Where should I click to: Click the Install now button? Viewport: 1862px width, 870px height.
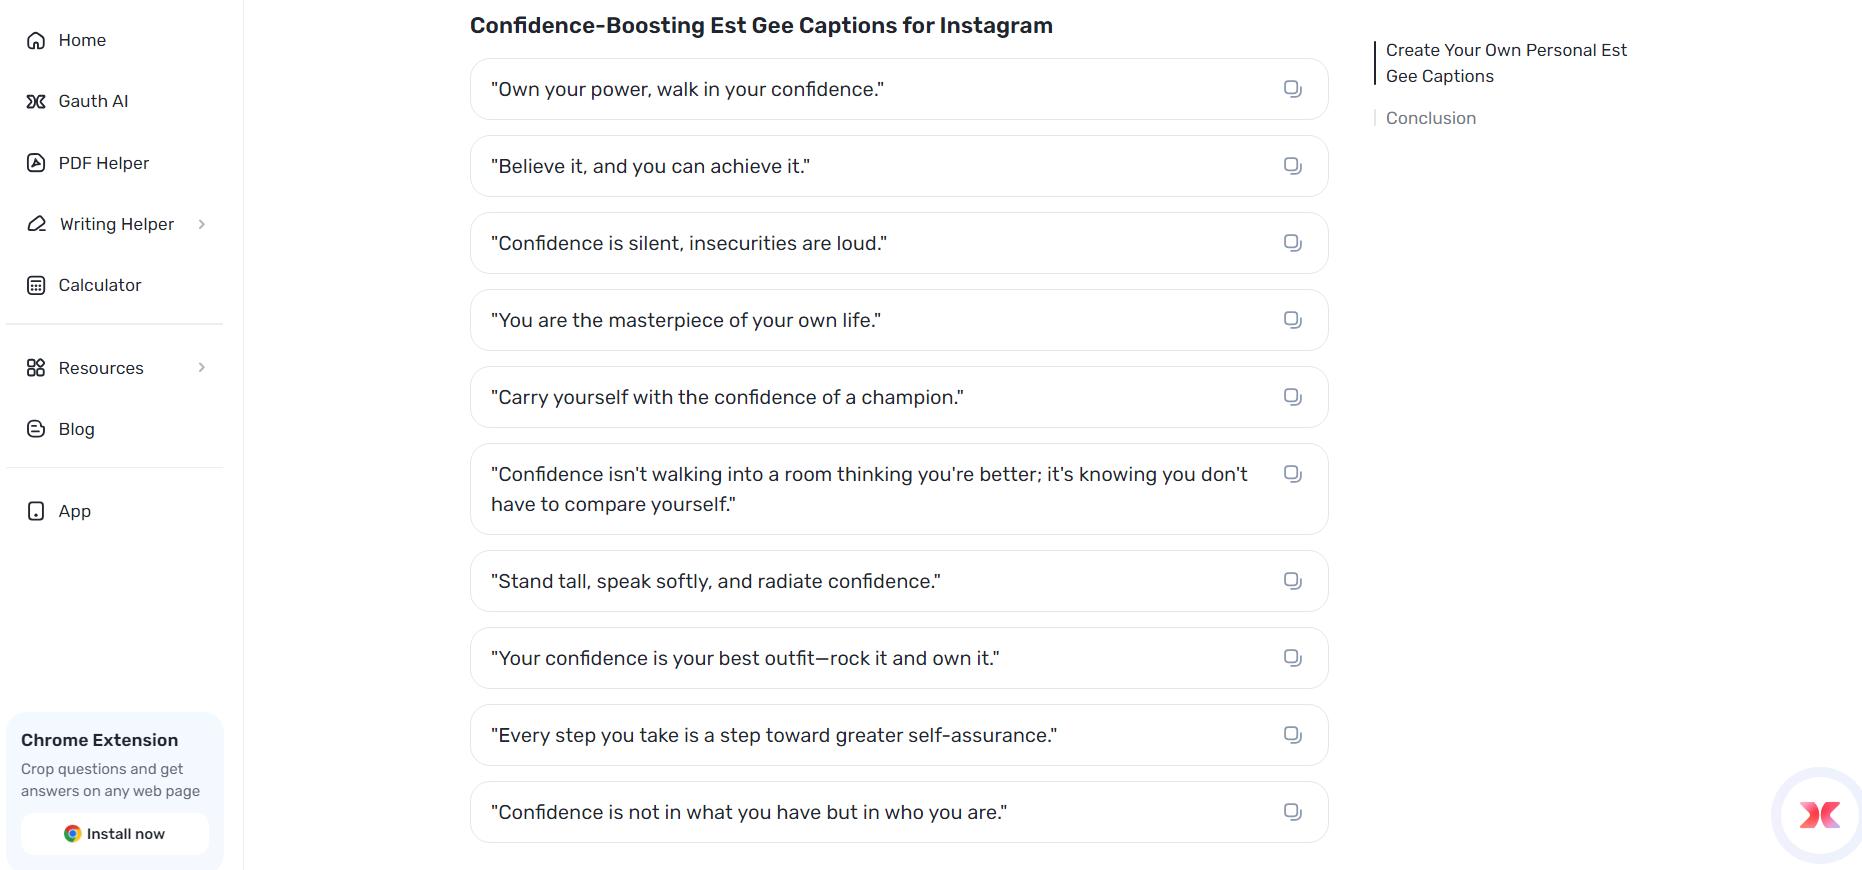pos(115,833)
